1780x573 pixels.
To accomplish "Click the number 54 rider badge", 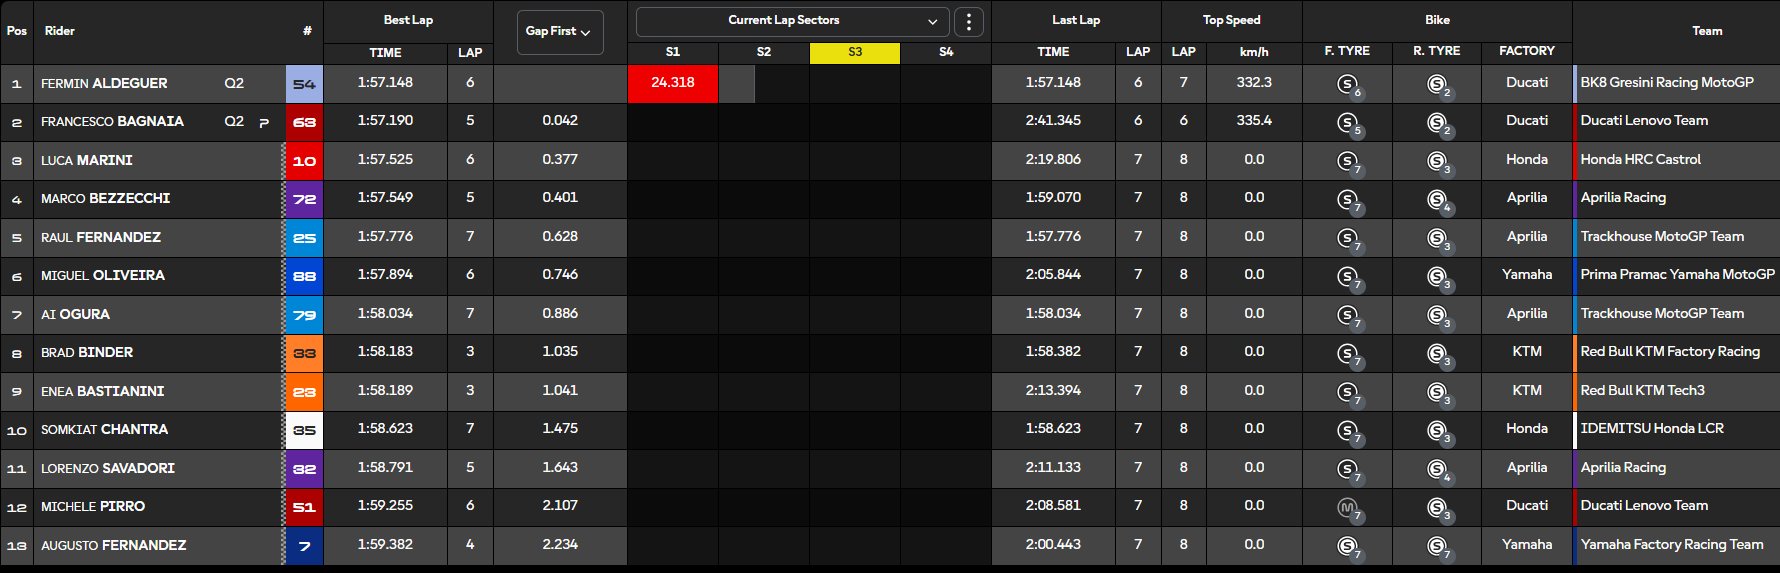I will click(x=304, y=84).
